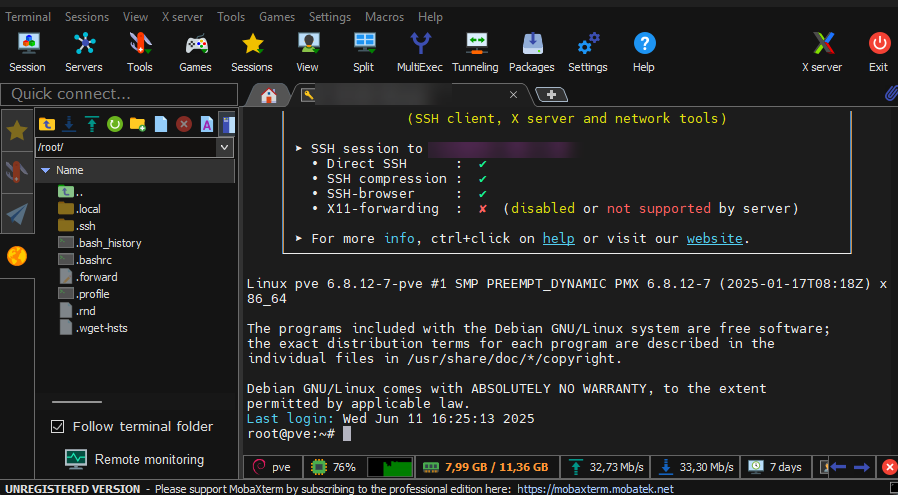Follow the 'help' link in terminal
Viewport: 898px width, 495px height.
[558, 238]
